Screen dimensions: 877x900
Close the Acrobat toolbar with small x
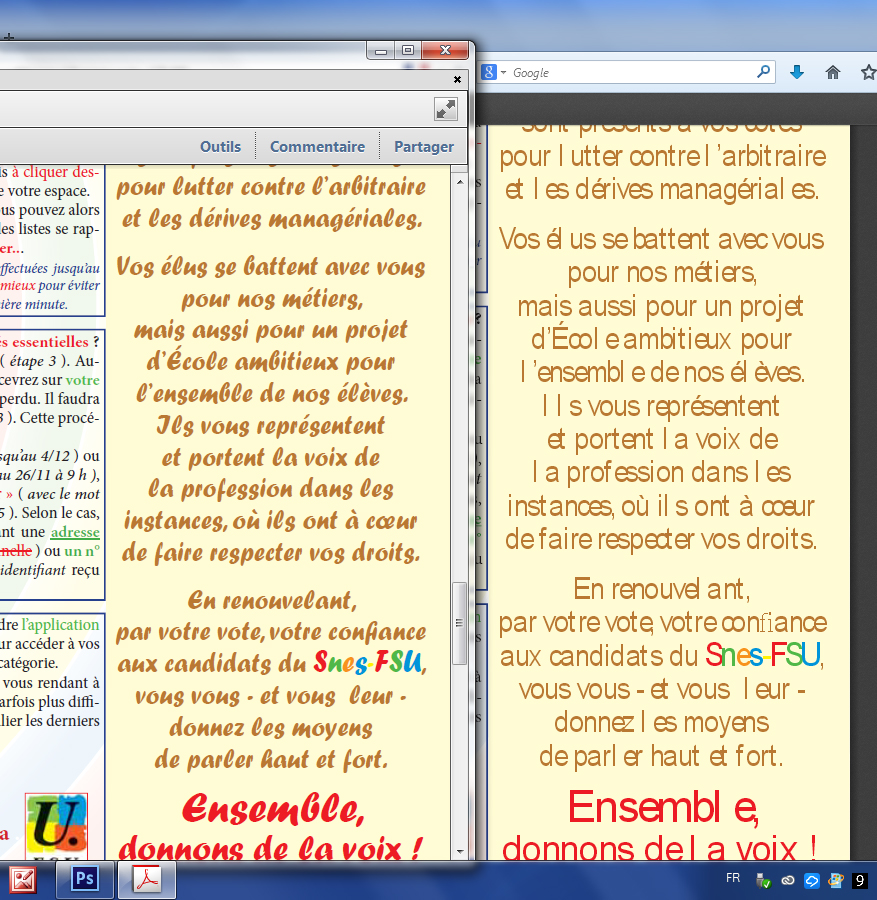point(457,79)
